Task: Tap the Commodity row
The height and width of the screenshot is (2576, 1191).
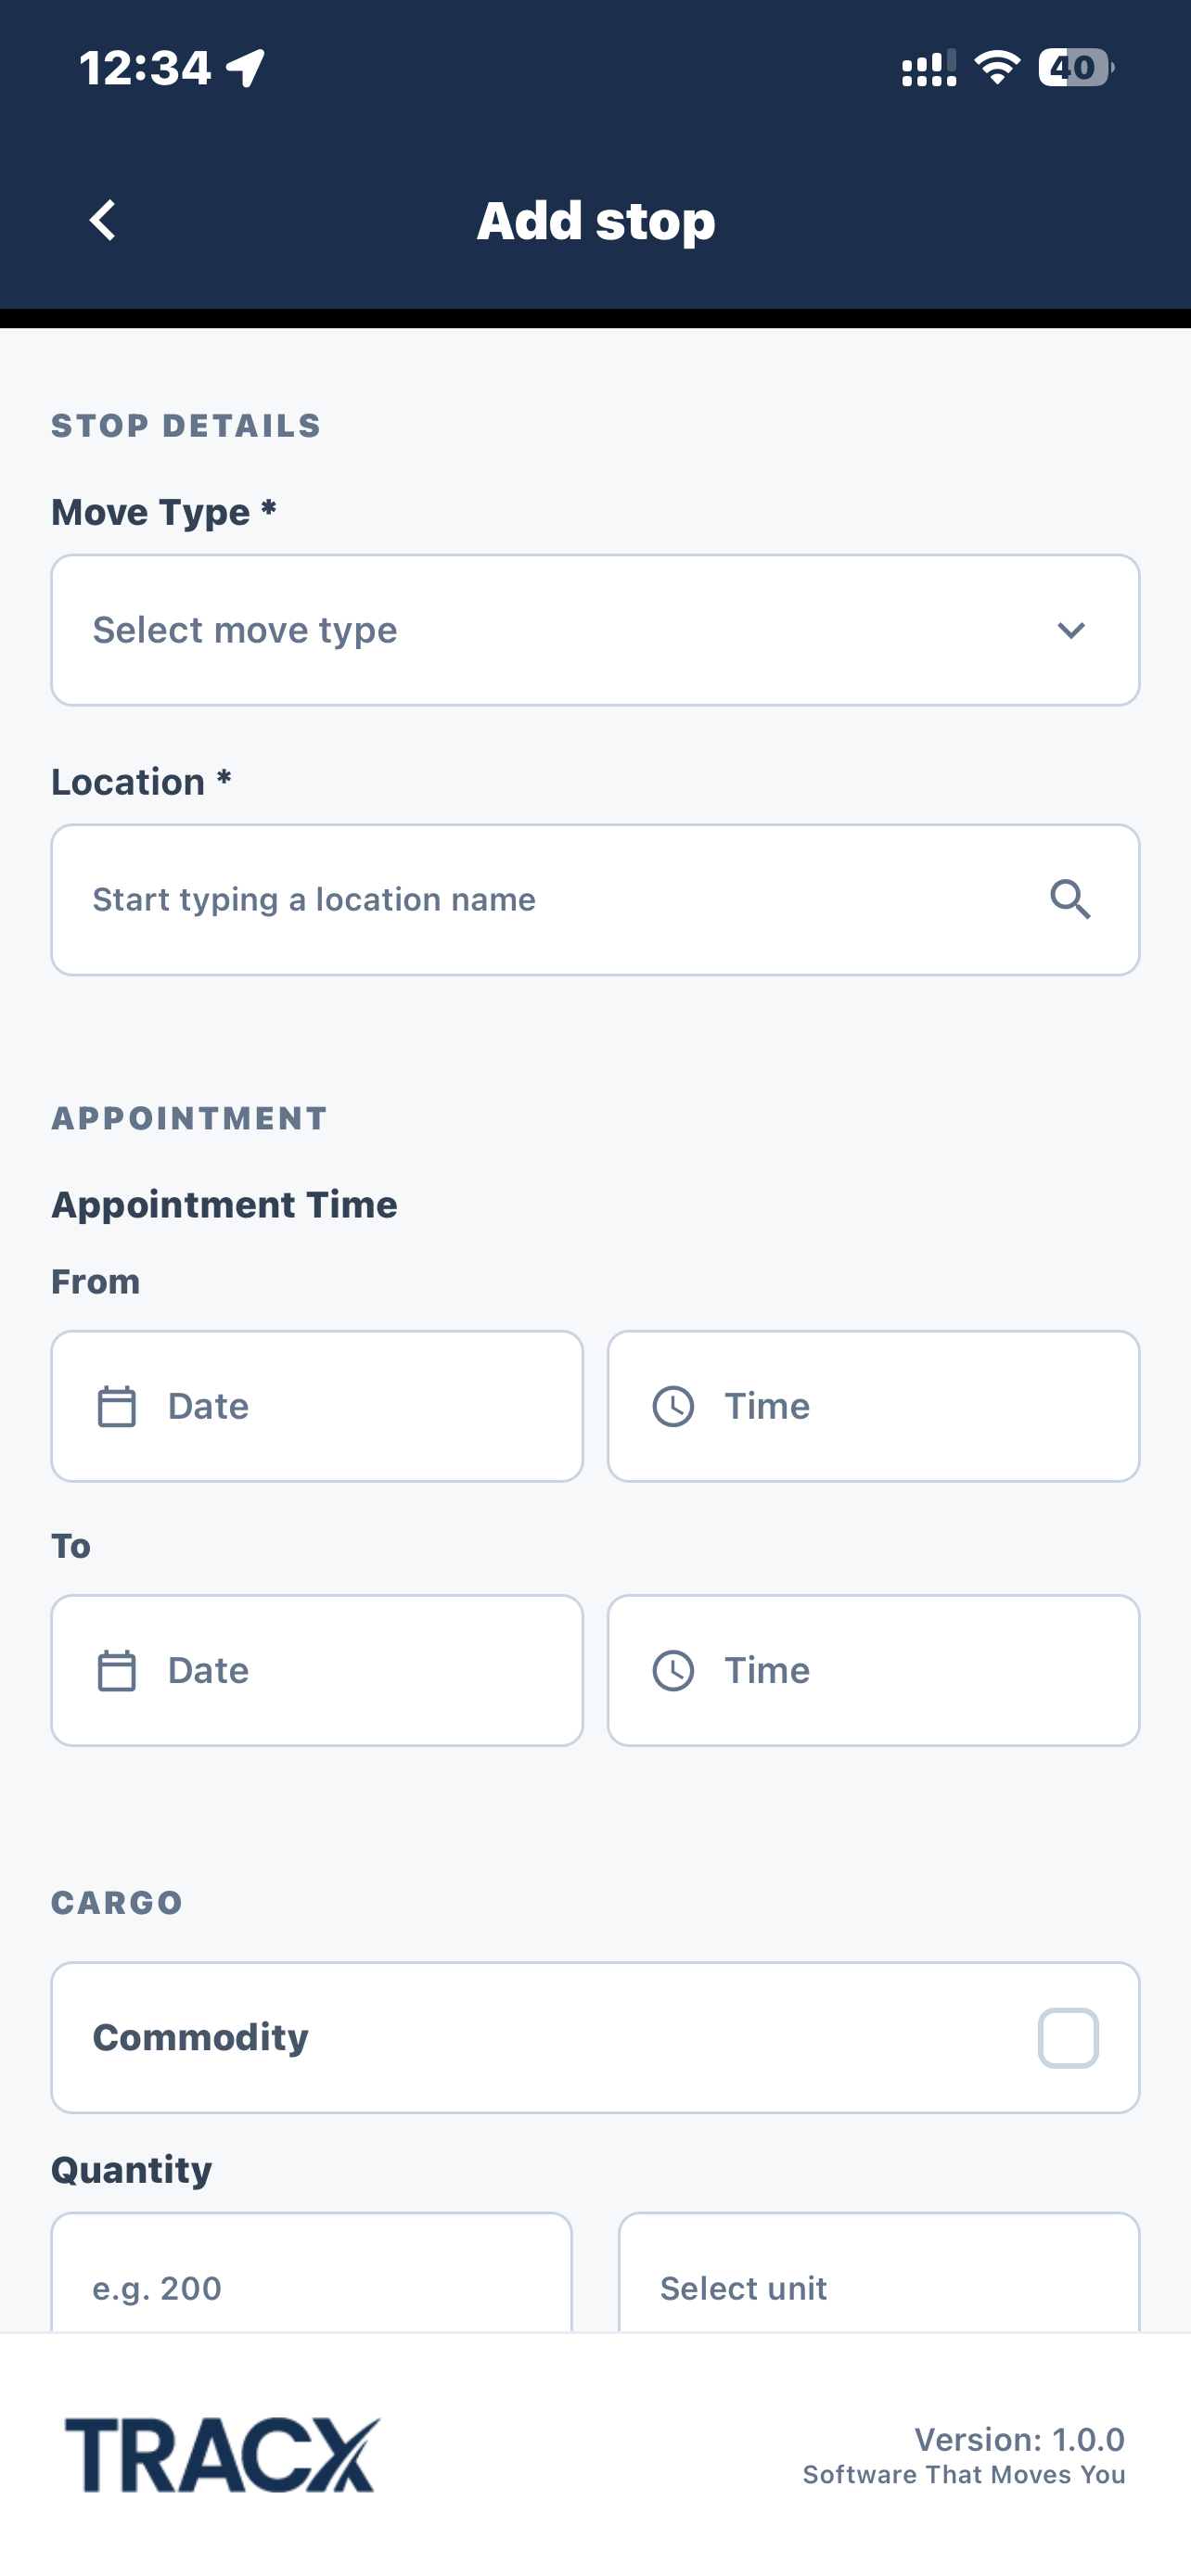Action: [595, 2037]
